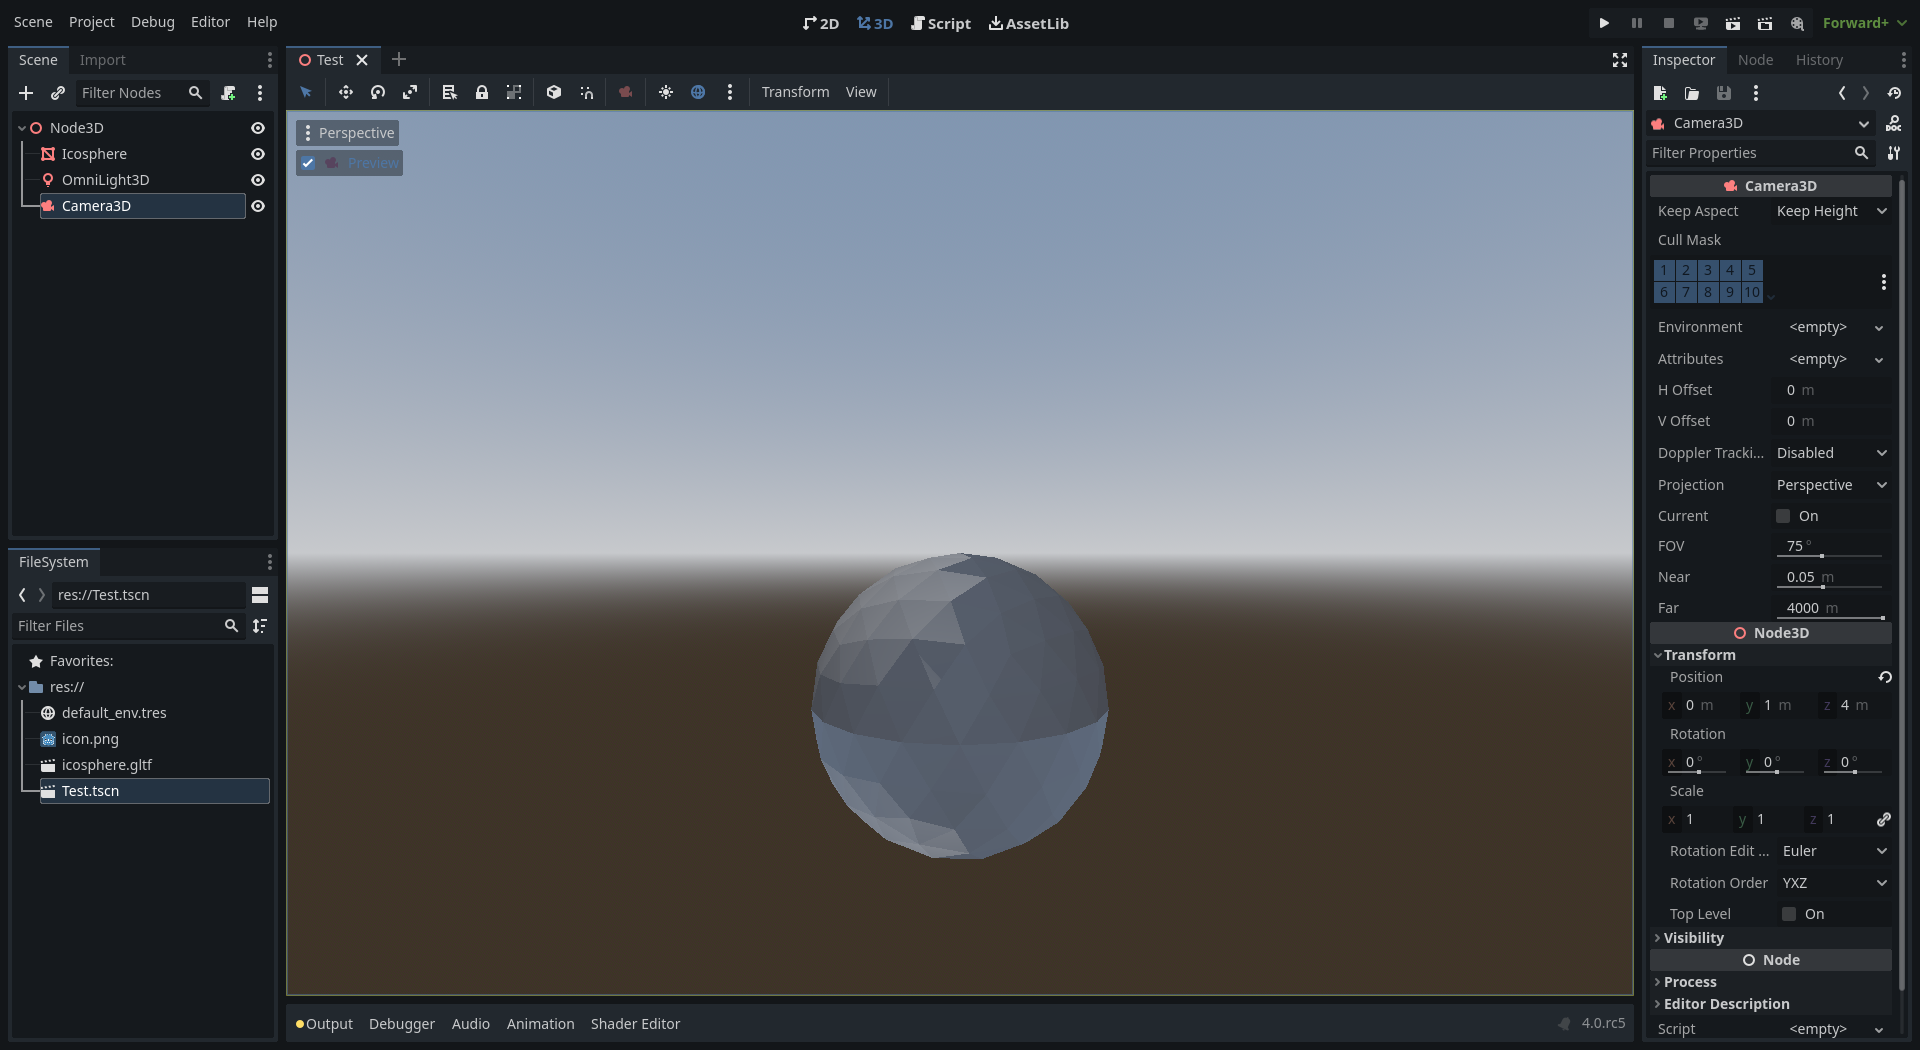Switch to the Script workspace
The width and height of the screenshot is (1920, 1050).
[941, 23]
